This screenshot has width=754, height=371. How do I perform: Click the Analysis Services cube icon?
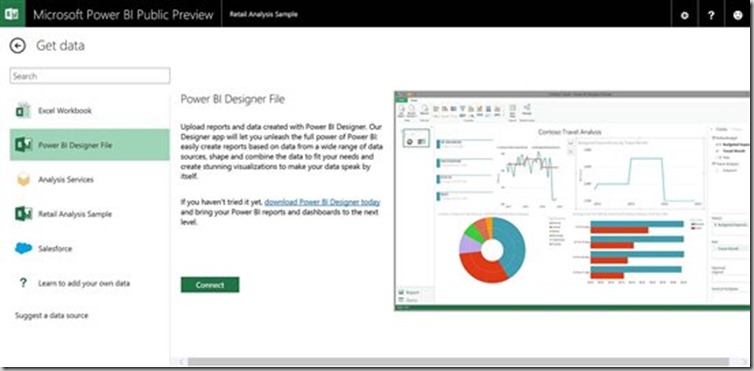tap(23, 179)
